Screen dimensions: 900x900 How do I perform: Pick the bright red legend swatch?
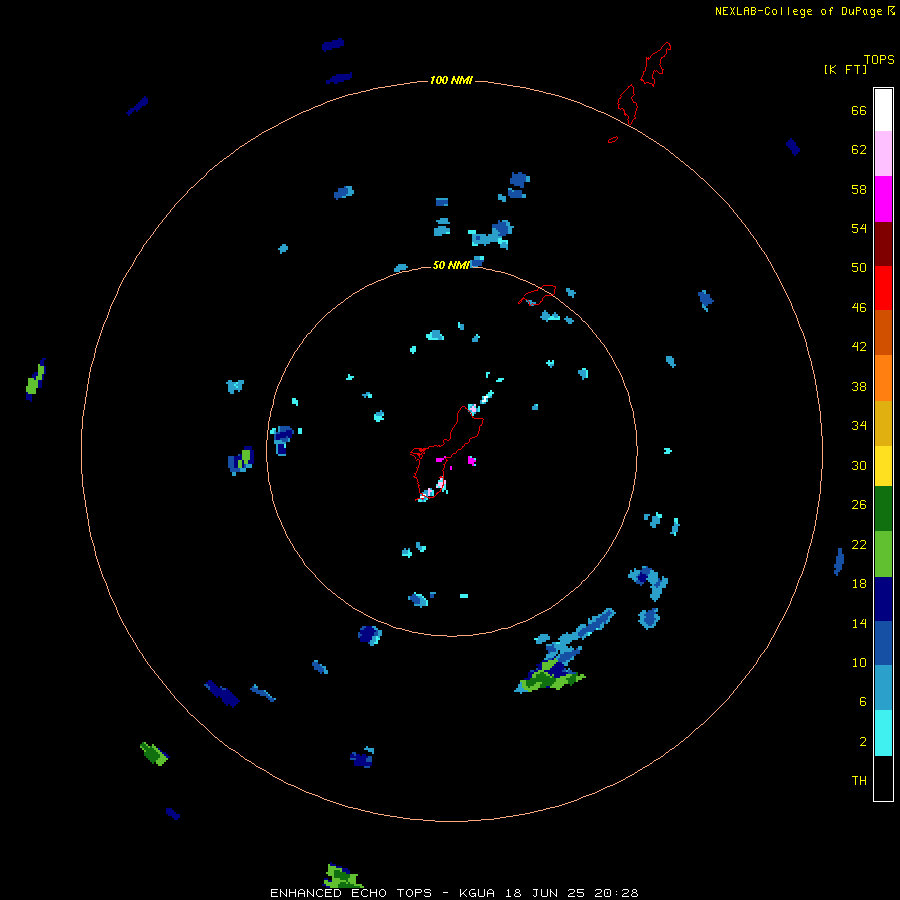pos(883,288)
